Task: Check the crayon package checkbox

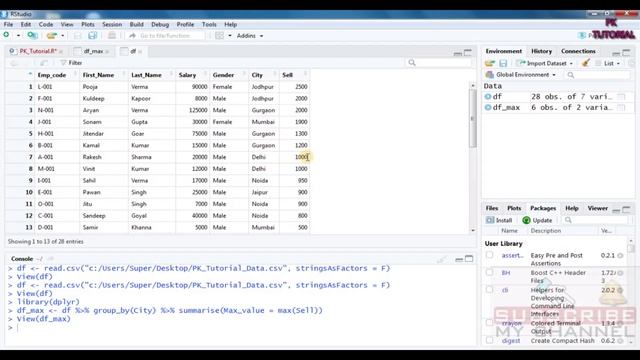Action: point(489,323)
